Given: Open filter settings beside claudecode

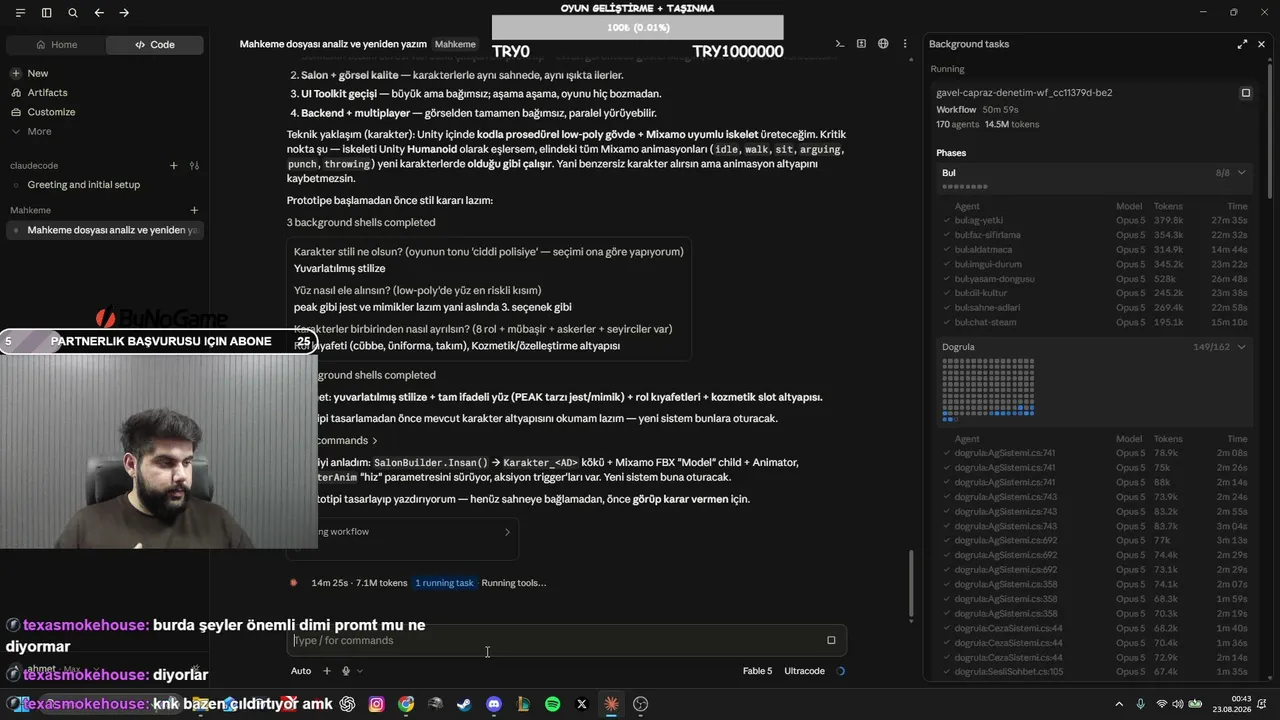Looking at the screenshot, I should click(194, 165).
